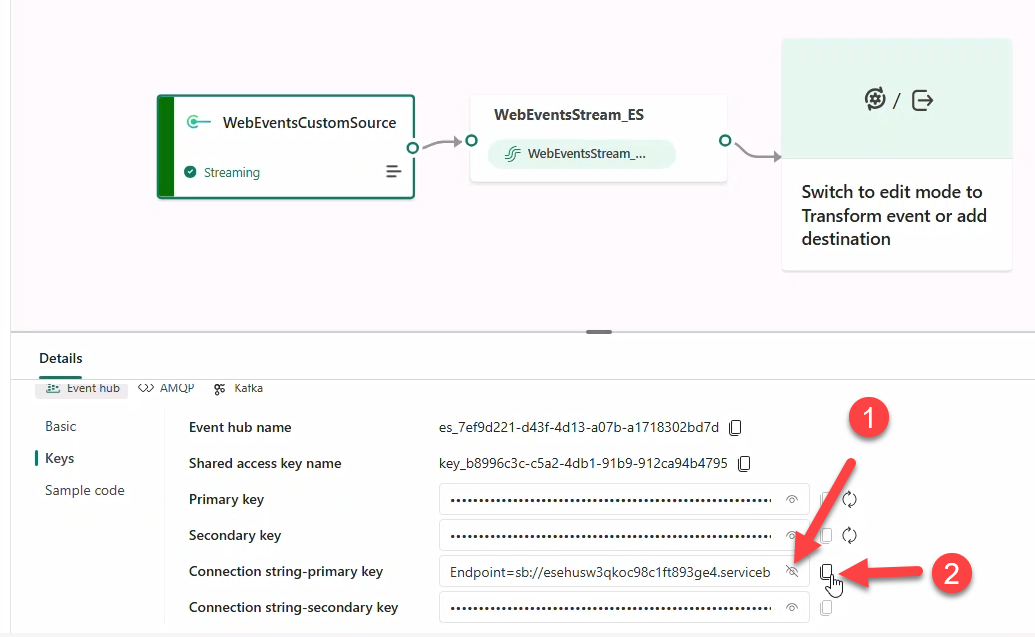Viewport: 1035px width, 637px height.
Task: Show the Secondary key value
Action: click(x=791, y=535)
